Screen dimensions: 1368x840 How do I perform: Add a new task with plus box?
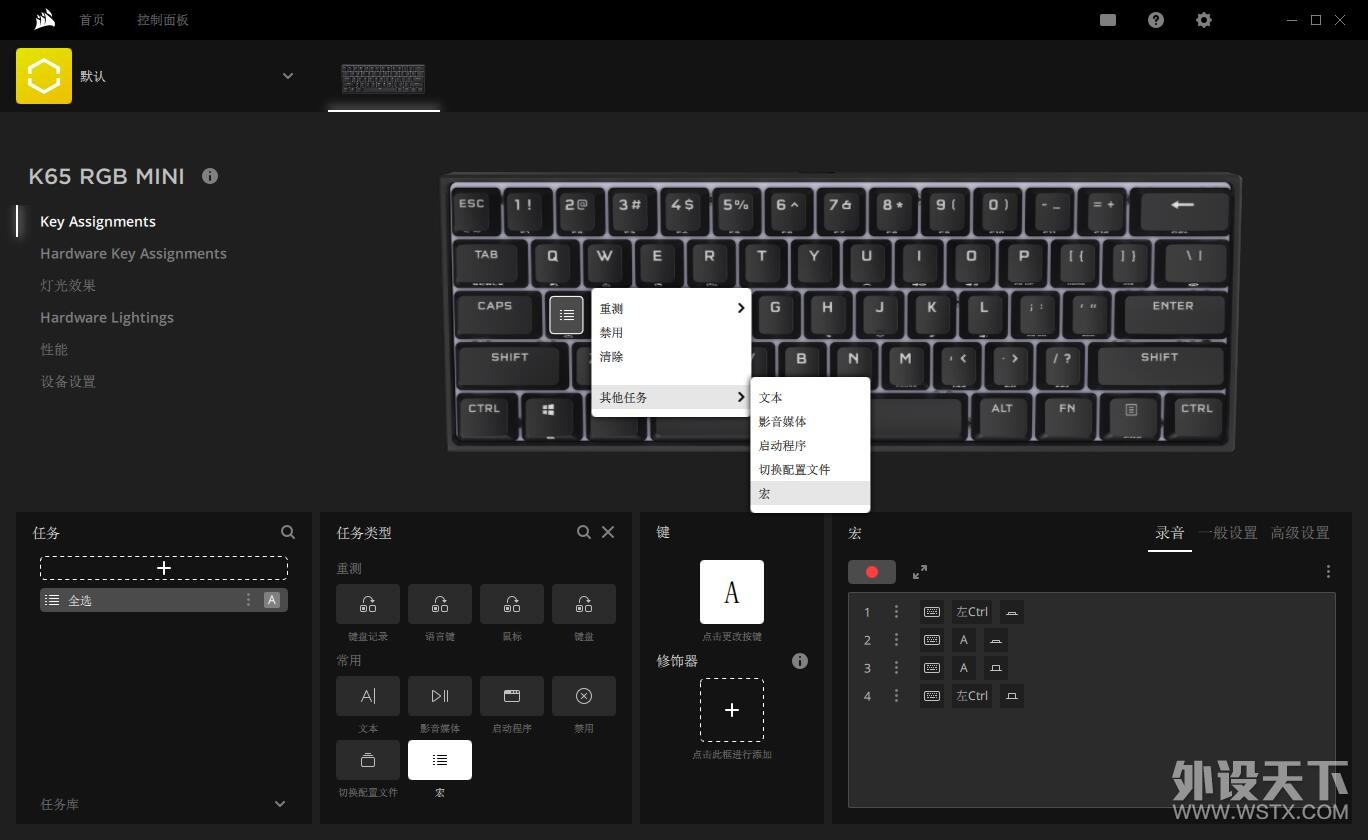pyautogui.click(x=164, y=568)
